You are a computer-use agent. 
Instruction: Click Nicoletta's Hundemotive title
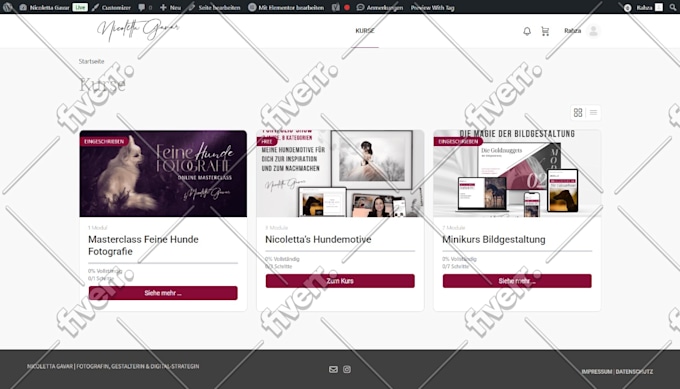tap(318, 239)
